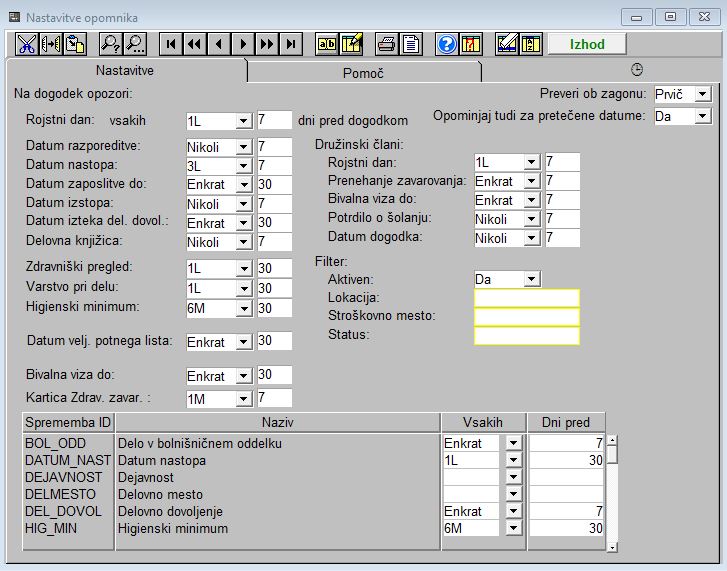Switch to the Pomoč tab
Viewport: 727px width, 571px height.
click(364, 73)
